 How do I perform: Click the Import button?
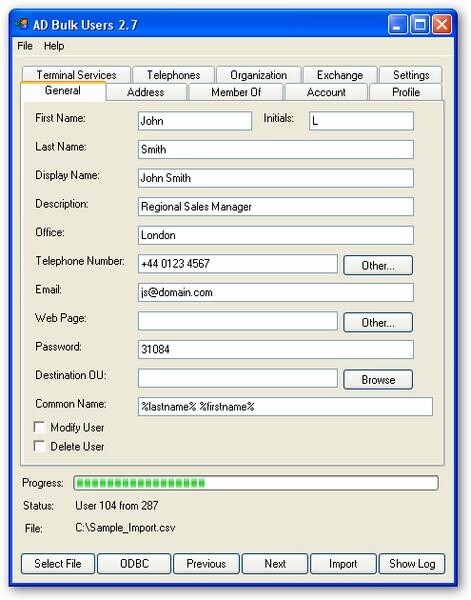(x=343, y=564)
